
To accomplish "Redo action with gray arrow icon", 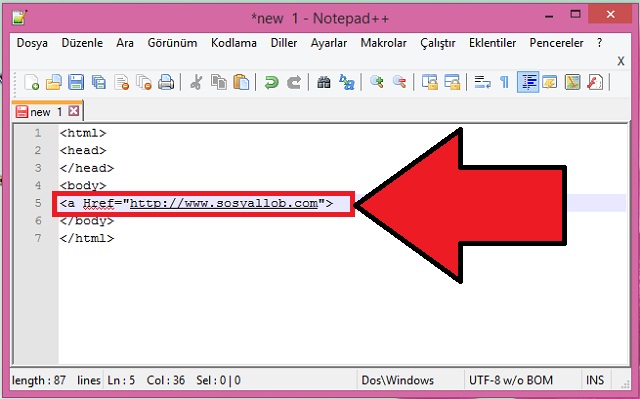I will coord(294,82).
